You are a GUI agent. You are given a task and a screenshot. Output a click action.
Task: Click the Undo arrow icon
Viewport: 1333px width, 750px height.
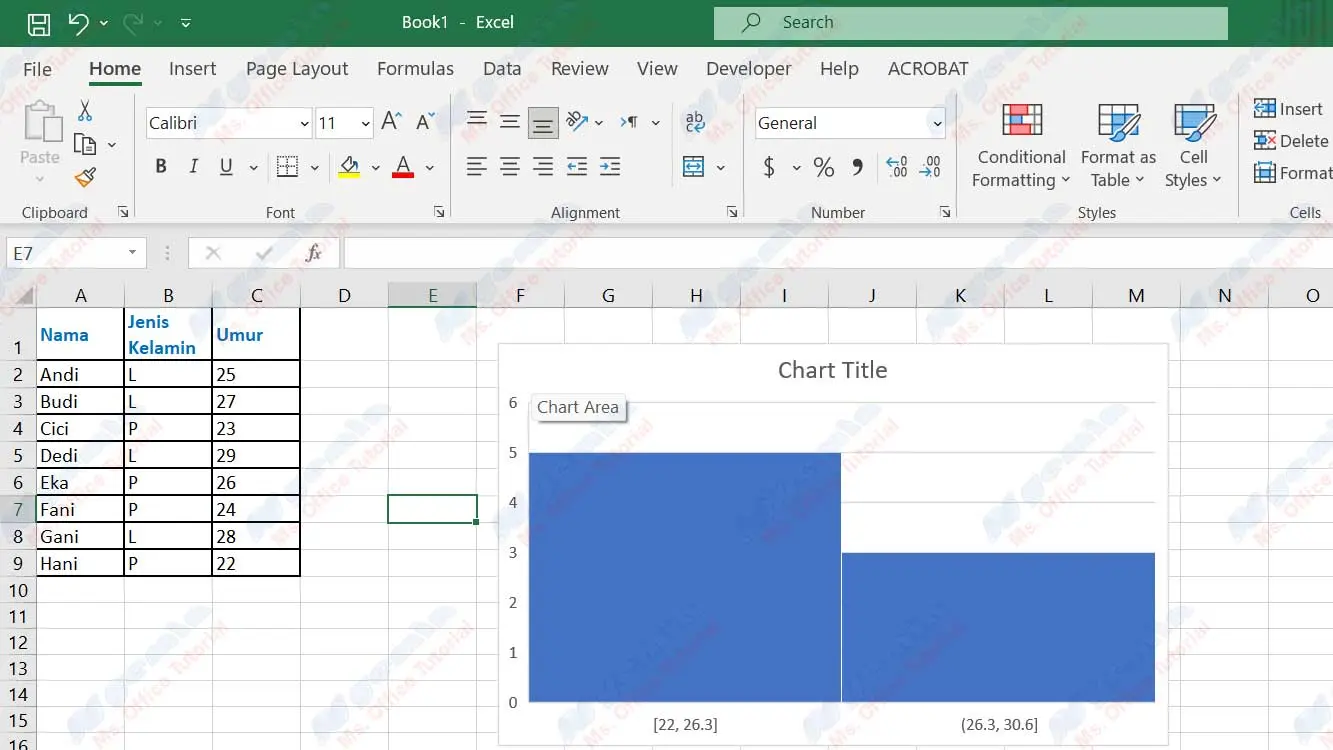(79, 23)
